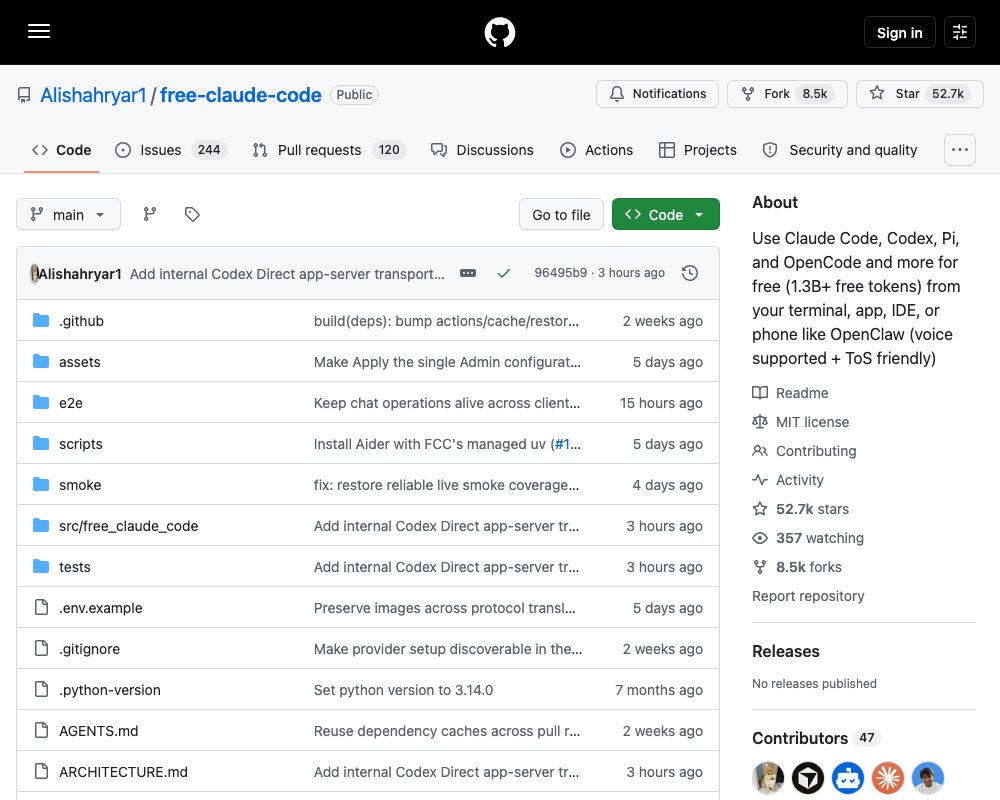
Task: Click Report repository
Action: coord(808,596)
